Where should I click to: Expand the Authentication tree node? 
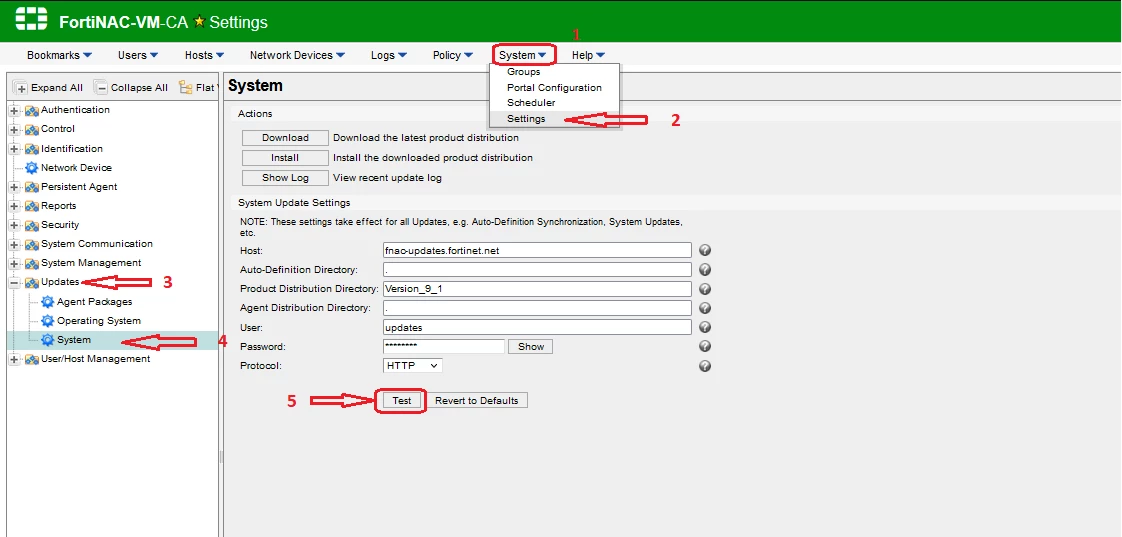(14, 110)
